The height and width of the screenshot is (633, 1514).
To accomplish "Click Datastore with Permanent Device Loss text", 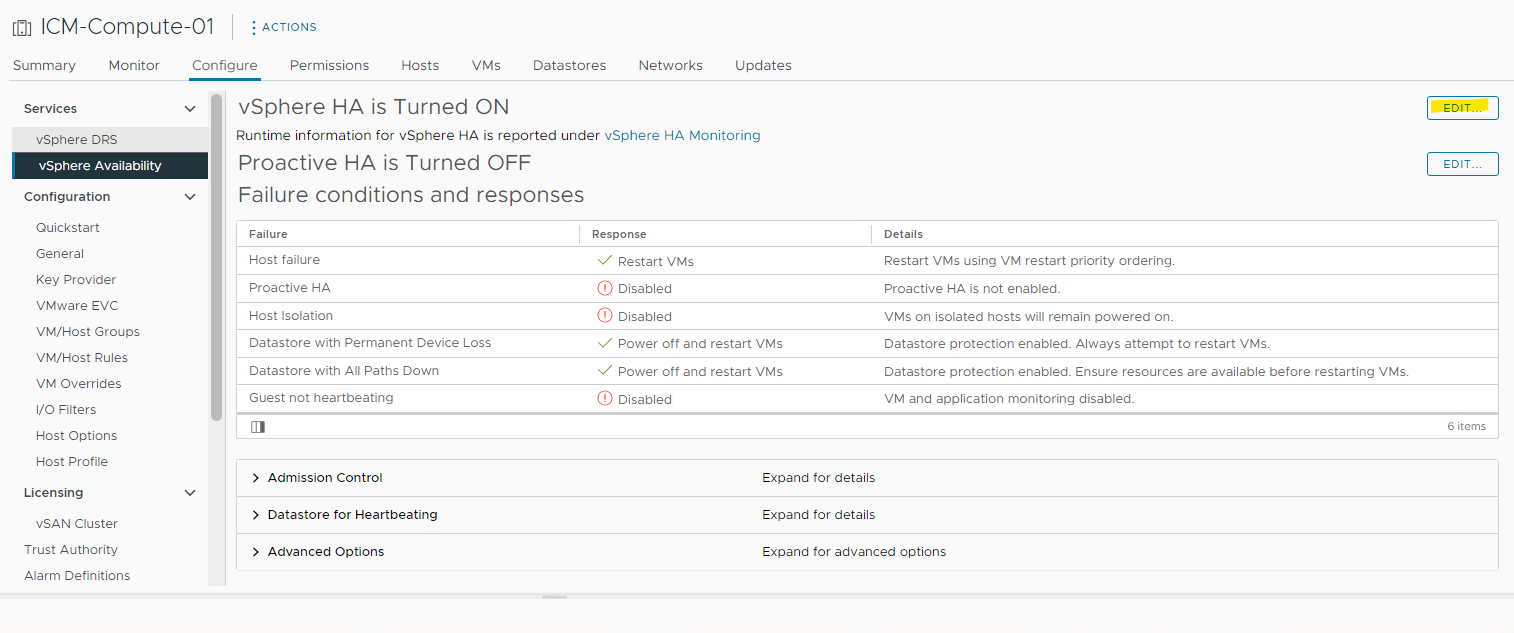I will 370,343.
